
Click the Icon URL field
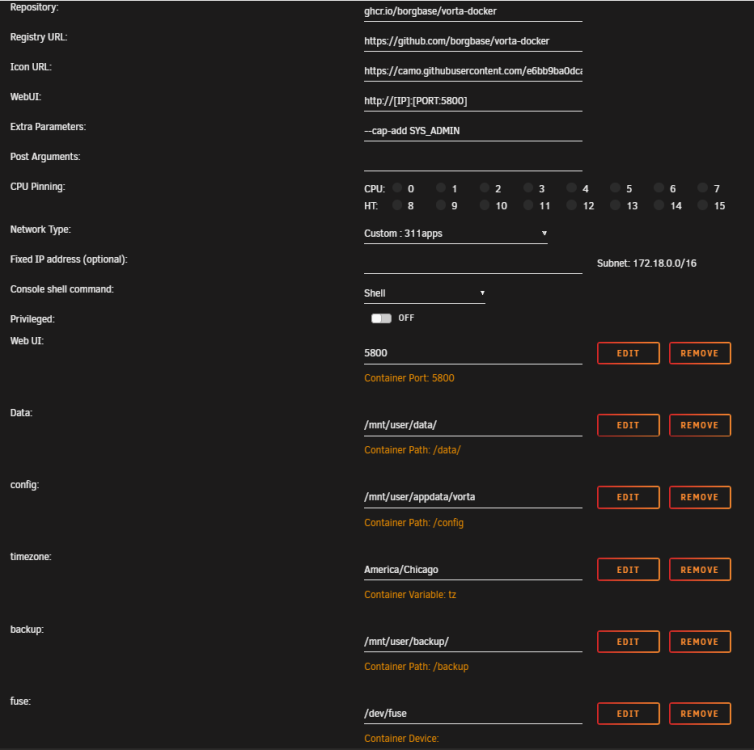(x=473, y=72)
